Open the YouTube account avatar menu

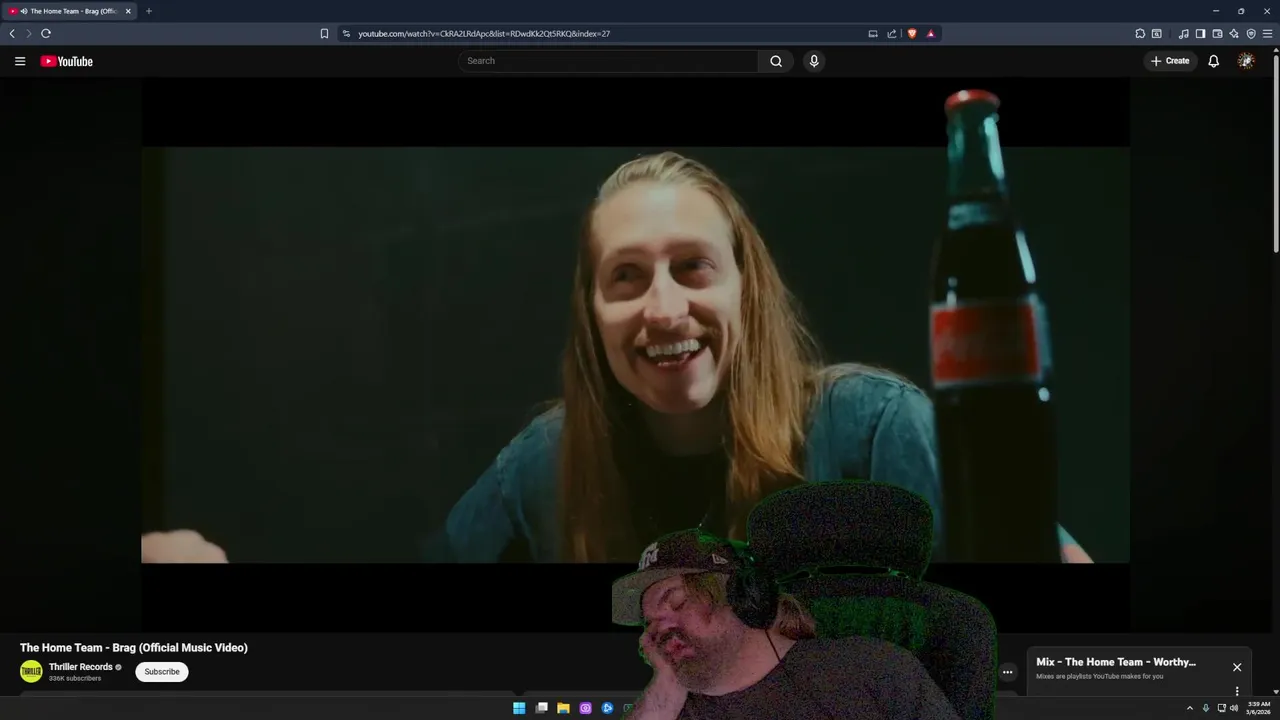coord(1246,61)
